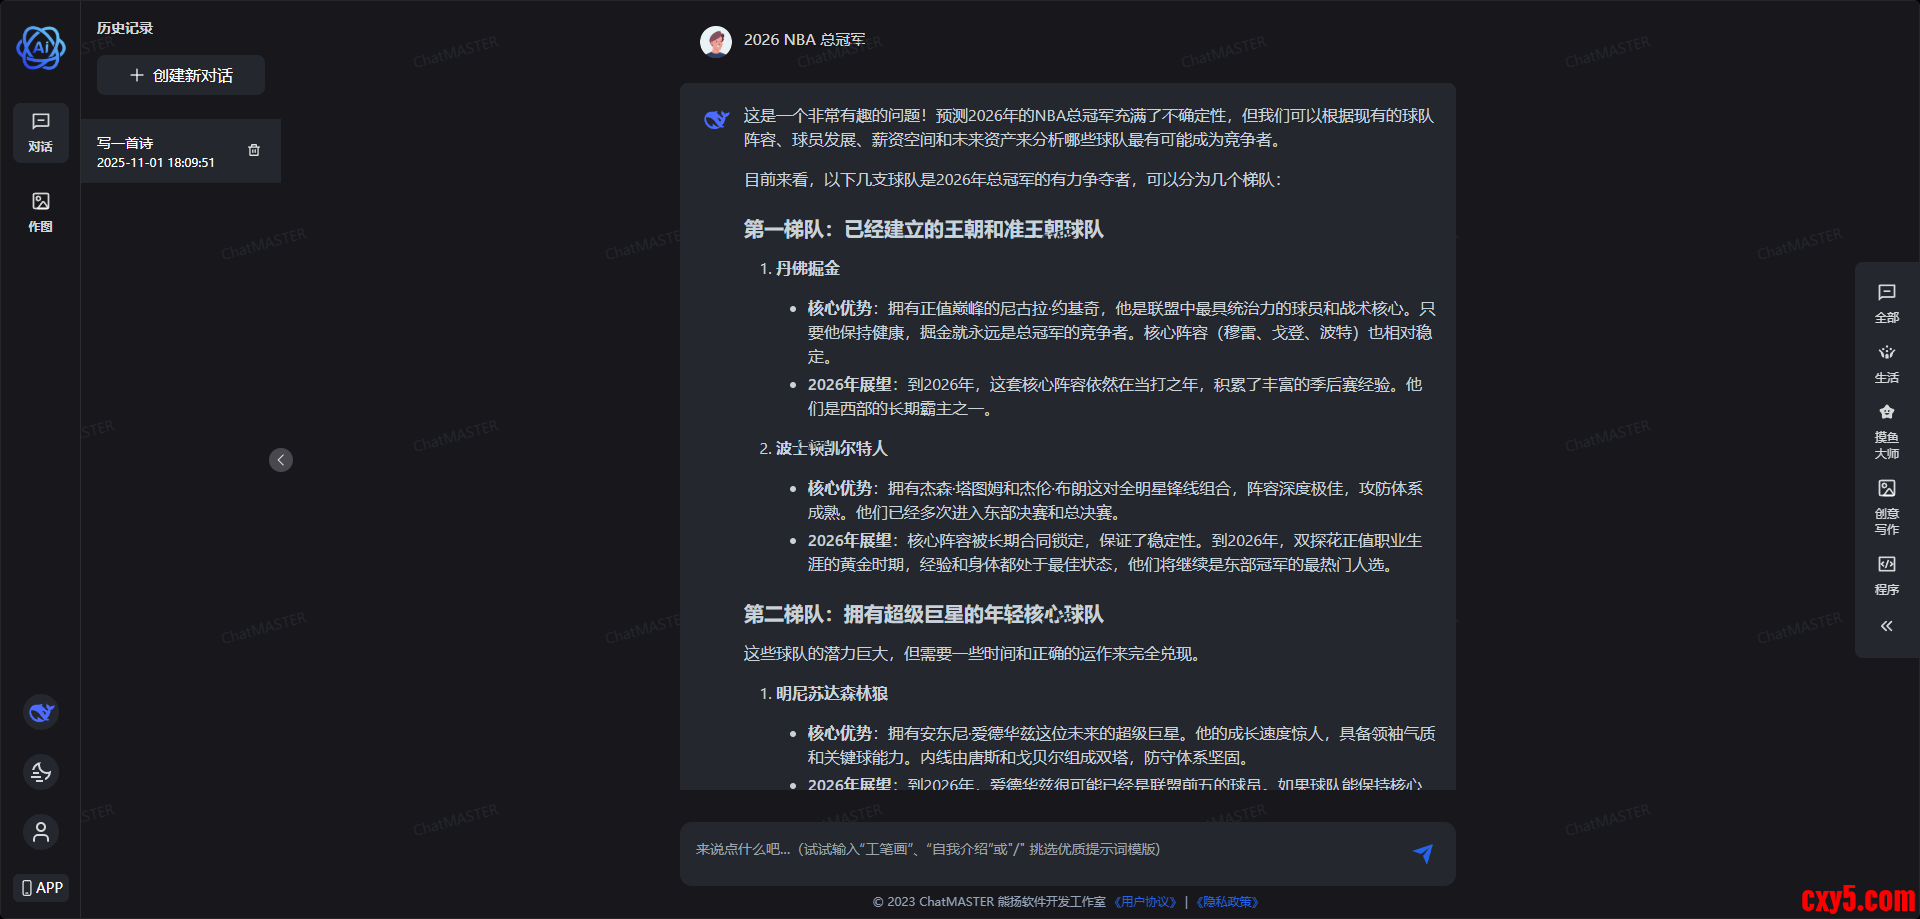
Task: Send the message with paper plane icon
Action: [1423, 853]
